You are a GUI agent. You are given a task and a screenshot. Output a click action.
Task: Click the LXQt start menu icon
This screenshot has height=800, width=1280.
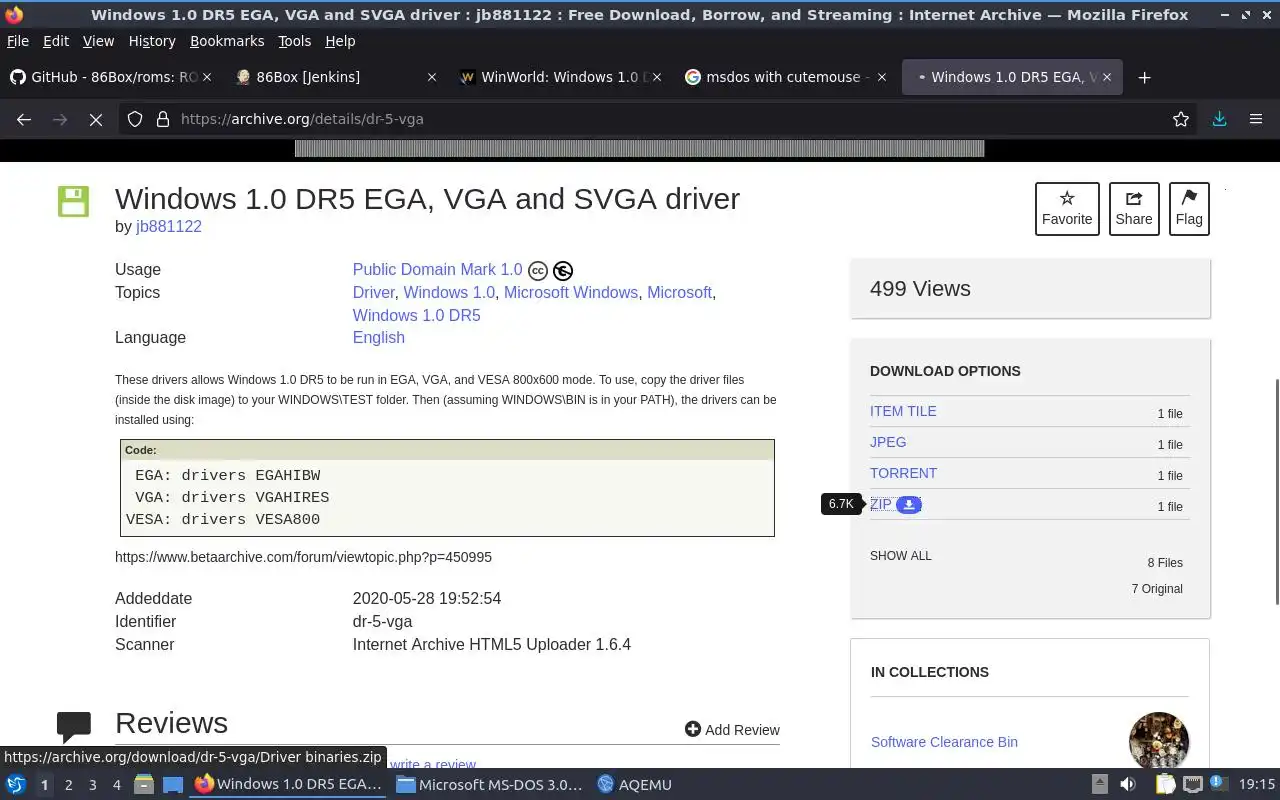16,784
